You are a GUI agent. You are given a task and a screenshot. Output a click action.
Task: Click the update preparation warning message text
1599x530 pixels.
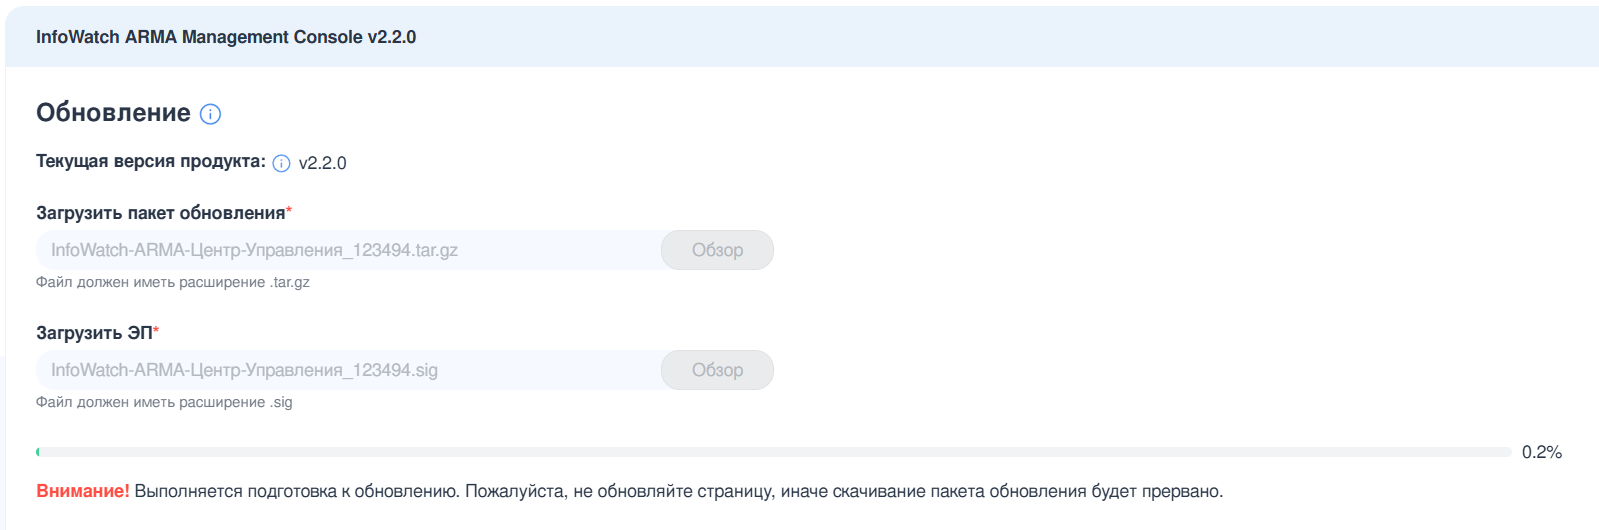tap(679, 491)
